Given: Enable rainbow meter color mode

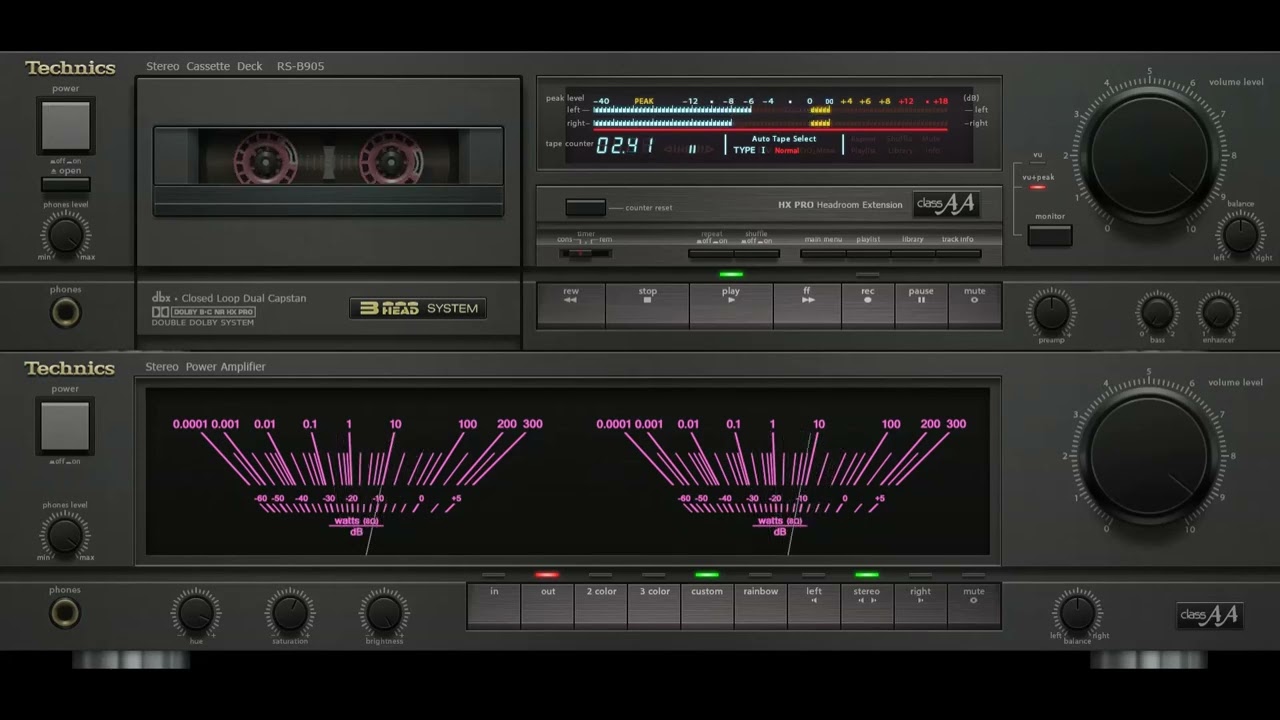Looking at the screenshot, I should pyautogui.click(x=760, y=605).
